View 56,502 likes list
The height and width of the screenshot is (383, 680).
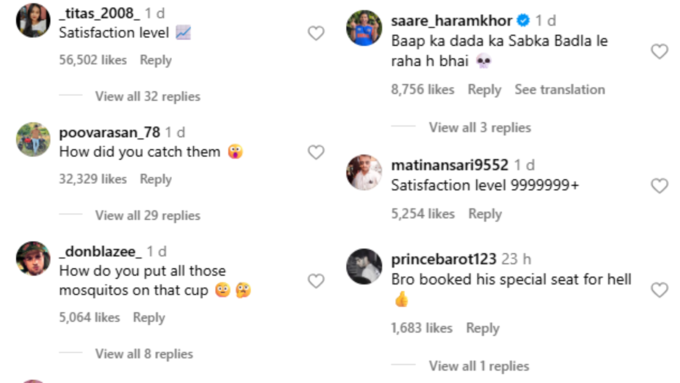coord(93,60)
